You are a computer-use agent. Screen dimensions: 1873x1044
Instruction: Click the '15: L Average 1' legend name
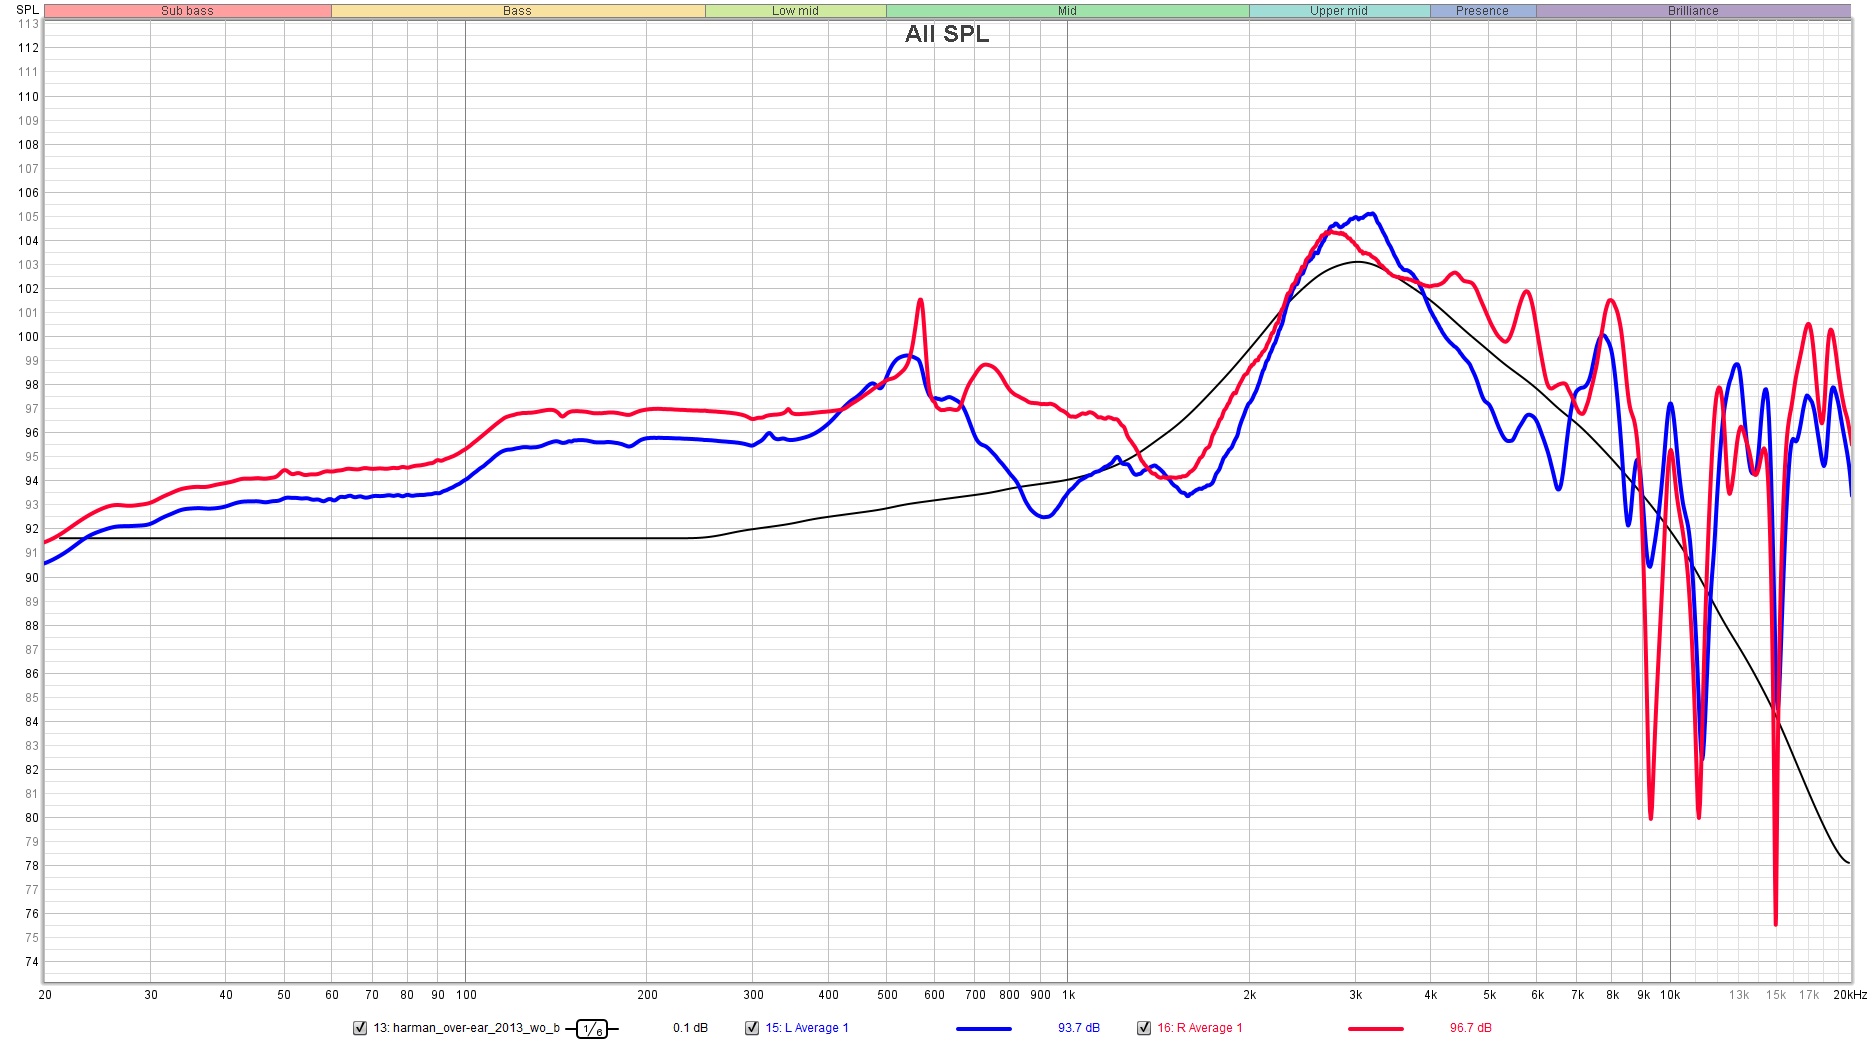click(x=807, y=1028)
